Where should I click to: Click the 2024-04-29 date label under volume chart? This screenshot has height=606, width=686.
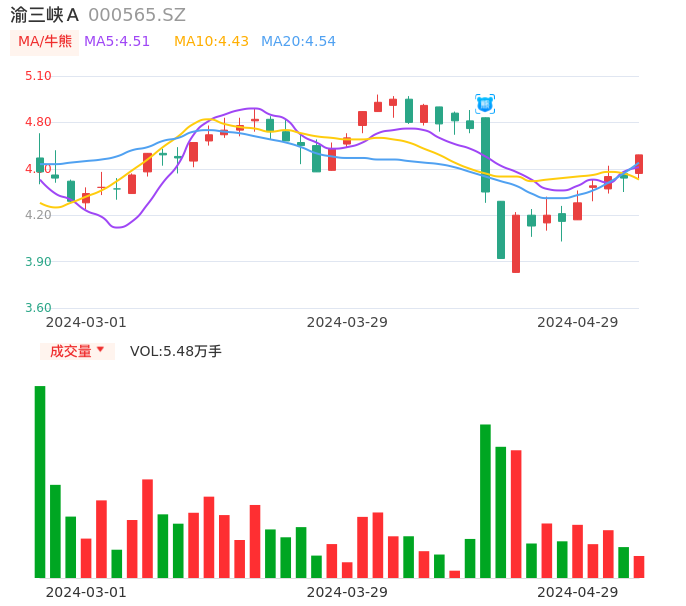pos(578,592)
